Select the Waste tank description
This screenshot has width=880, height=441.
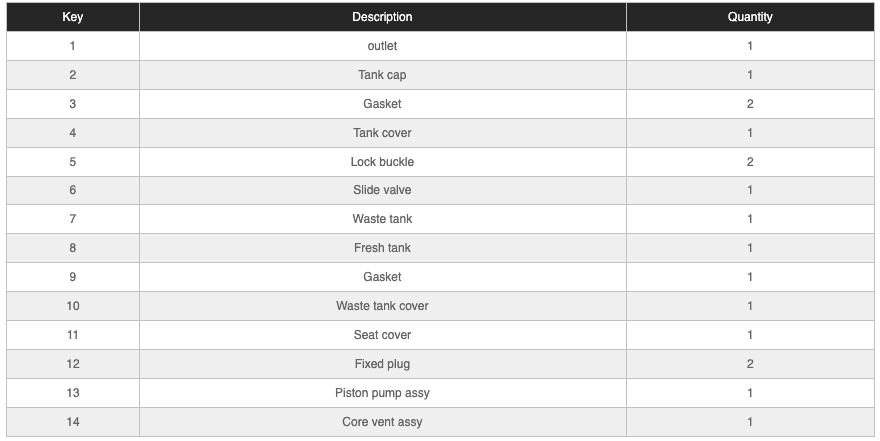pyautogui.click(x=382, y=219)
